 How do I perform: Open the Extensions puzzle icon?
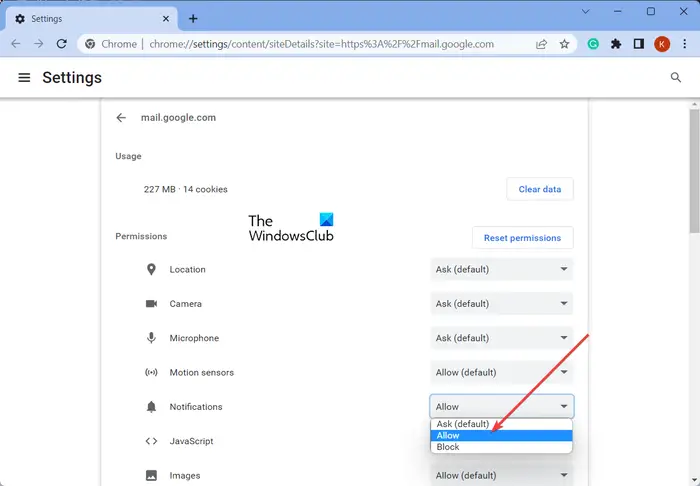616,44
